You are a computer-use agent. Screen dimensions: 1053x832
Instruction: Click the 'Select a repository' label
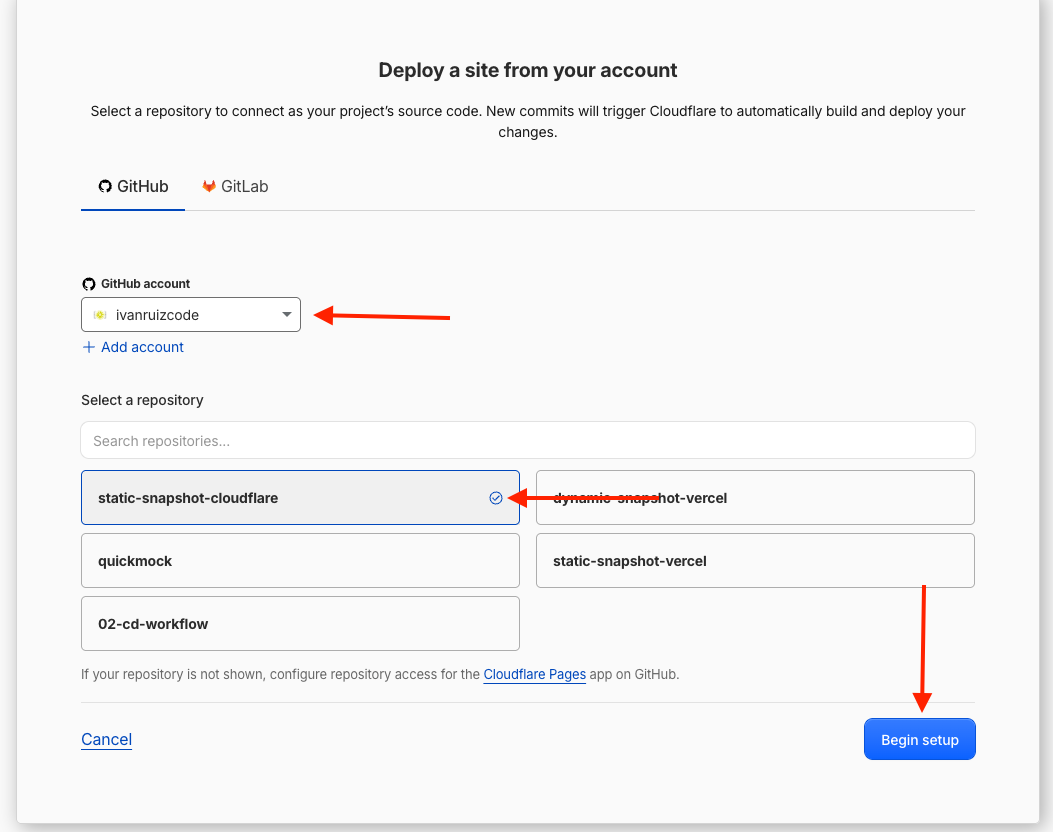pyautogui.click(x=142, y=400)
